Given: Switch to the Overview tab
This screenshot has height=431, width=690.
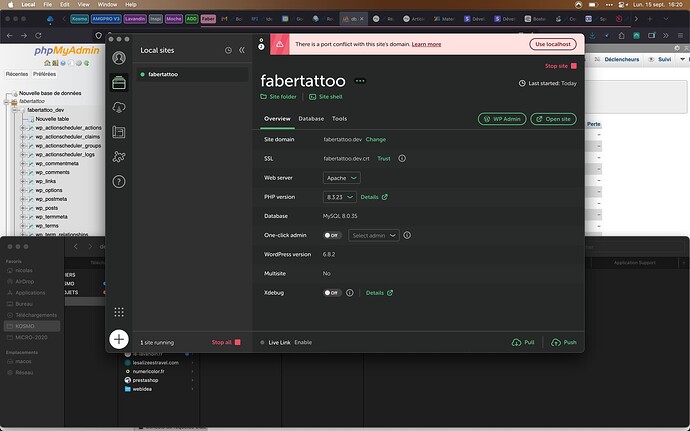Looking at the screenshot, I should (x=277, y=118).
